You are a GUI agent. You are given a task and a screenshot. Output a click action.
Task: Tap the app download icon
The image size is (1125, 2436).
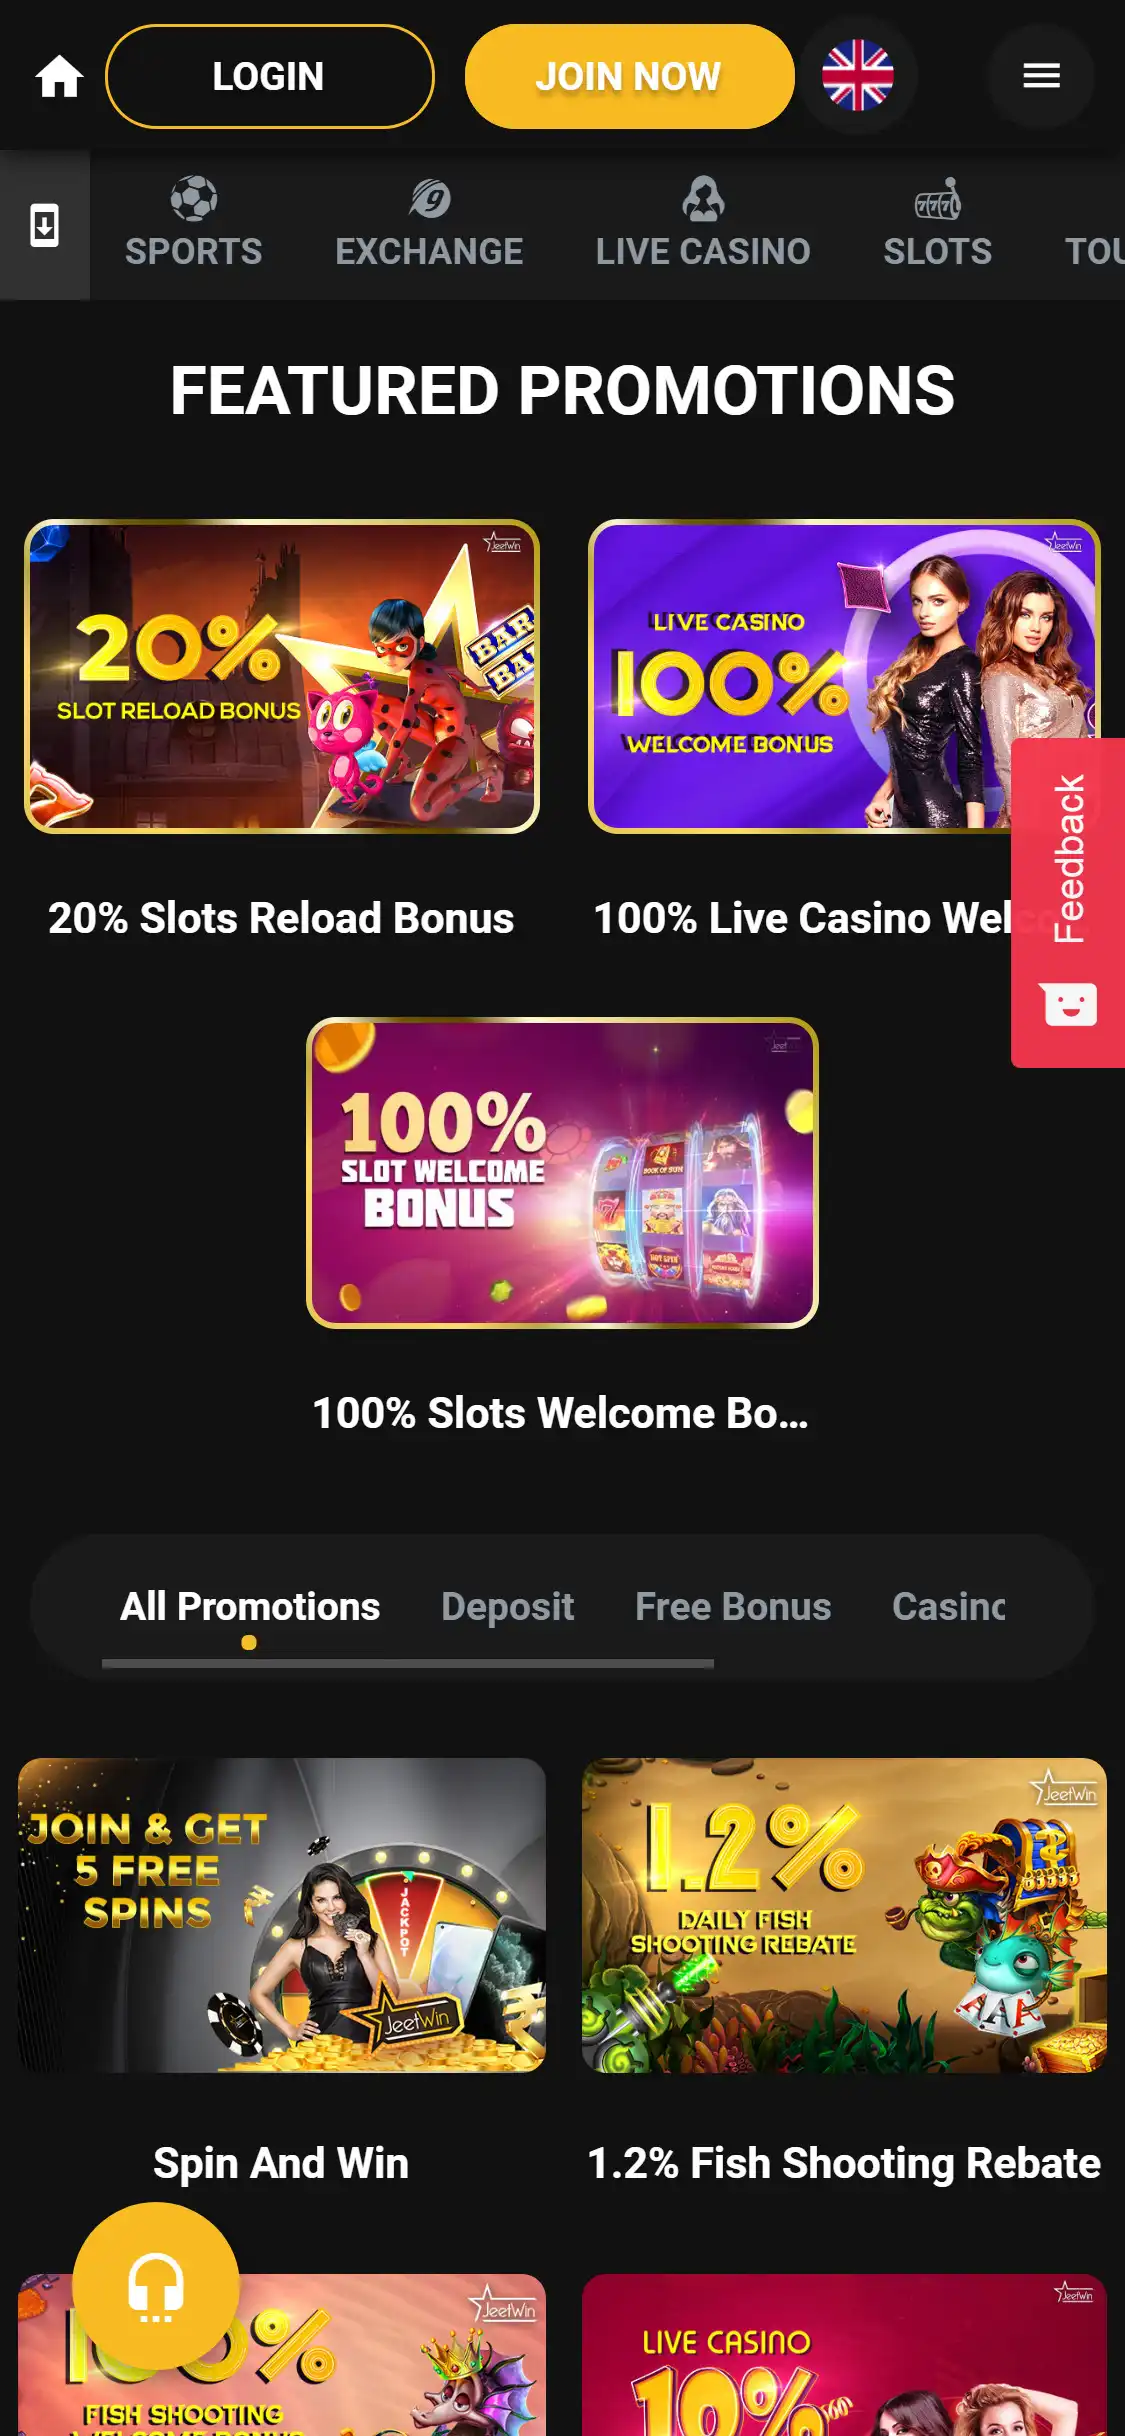45,225
